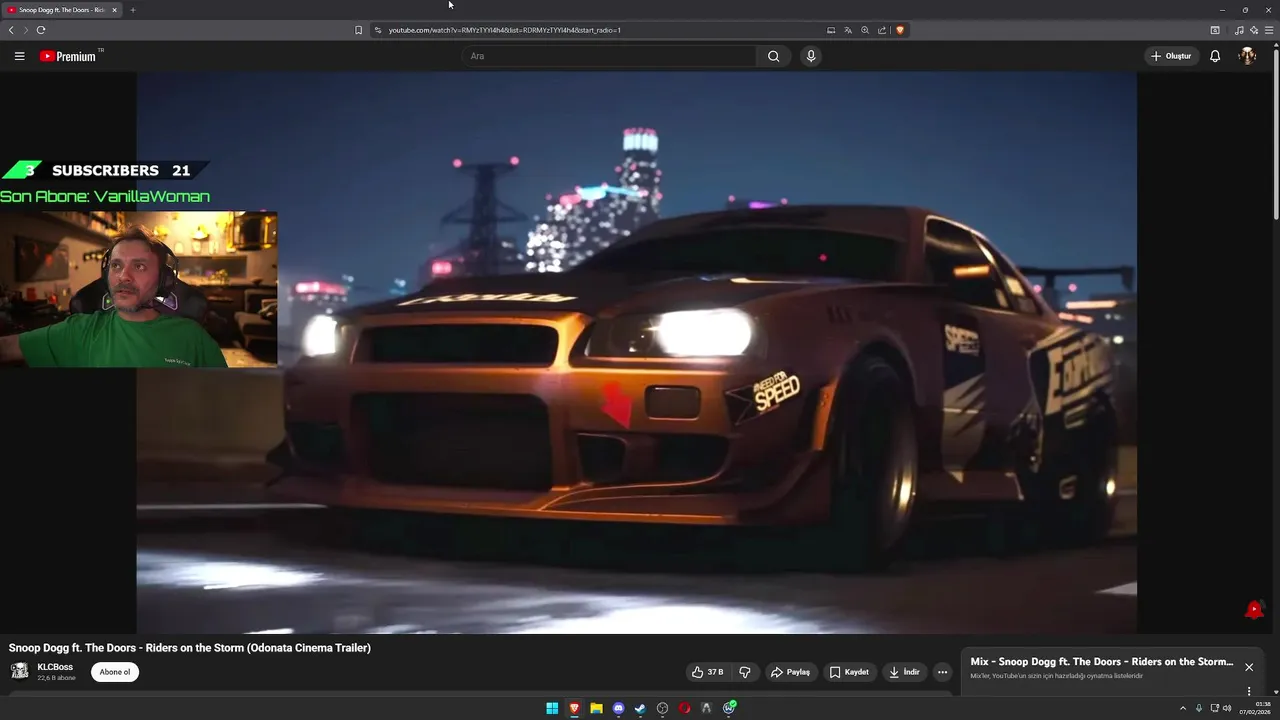Click the Mix - Snoop Dogg playlist title
This screenshot has width=1280, height=720.
[x=1102, y=662]
